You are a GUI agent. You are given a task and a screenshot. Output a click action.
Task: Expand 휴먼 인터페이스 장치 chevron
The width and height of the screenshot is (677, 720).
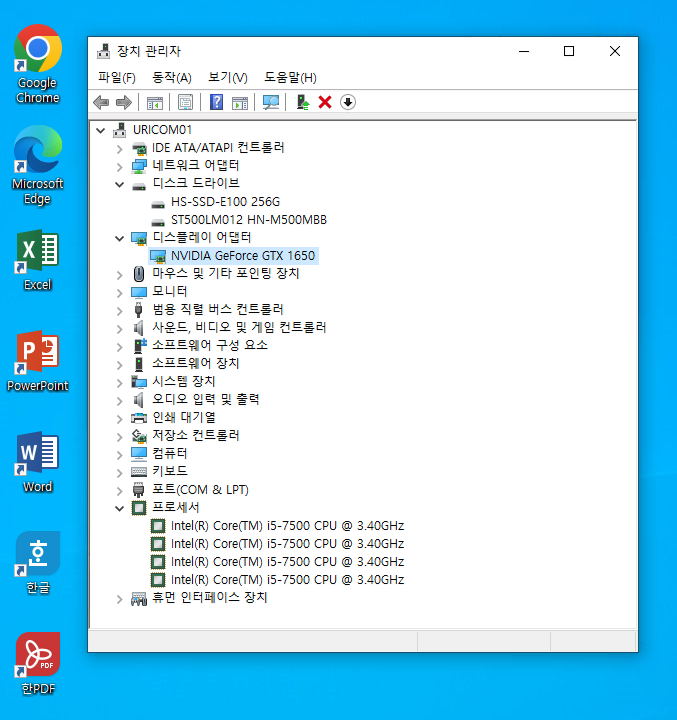tap(119, 599)
